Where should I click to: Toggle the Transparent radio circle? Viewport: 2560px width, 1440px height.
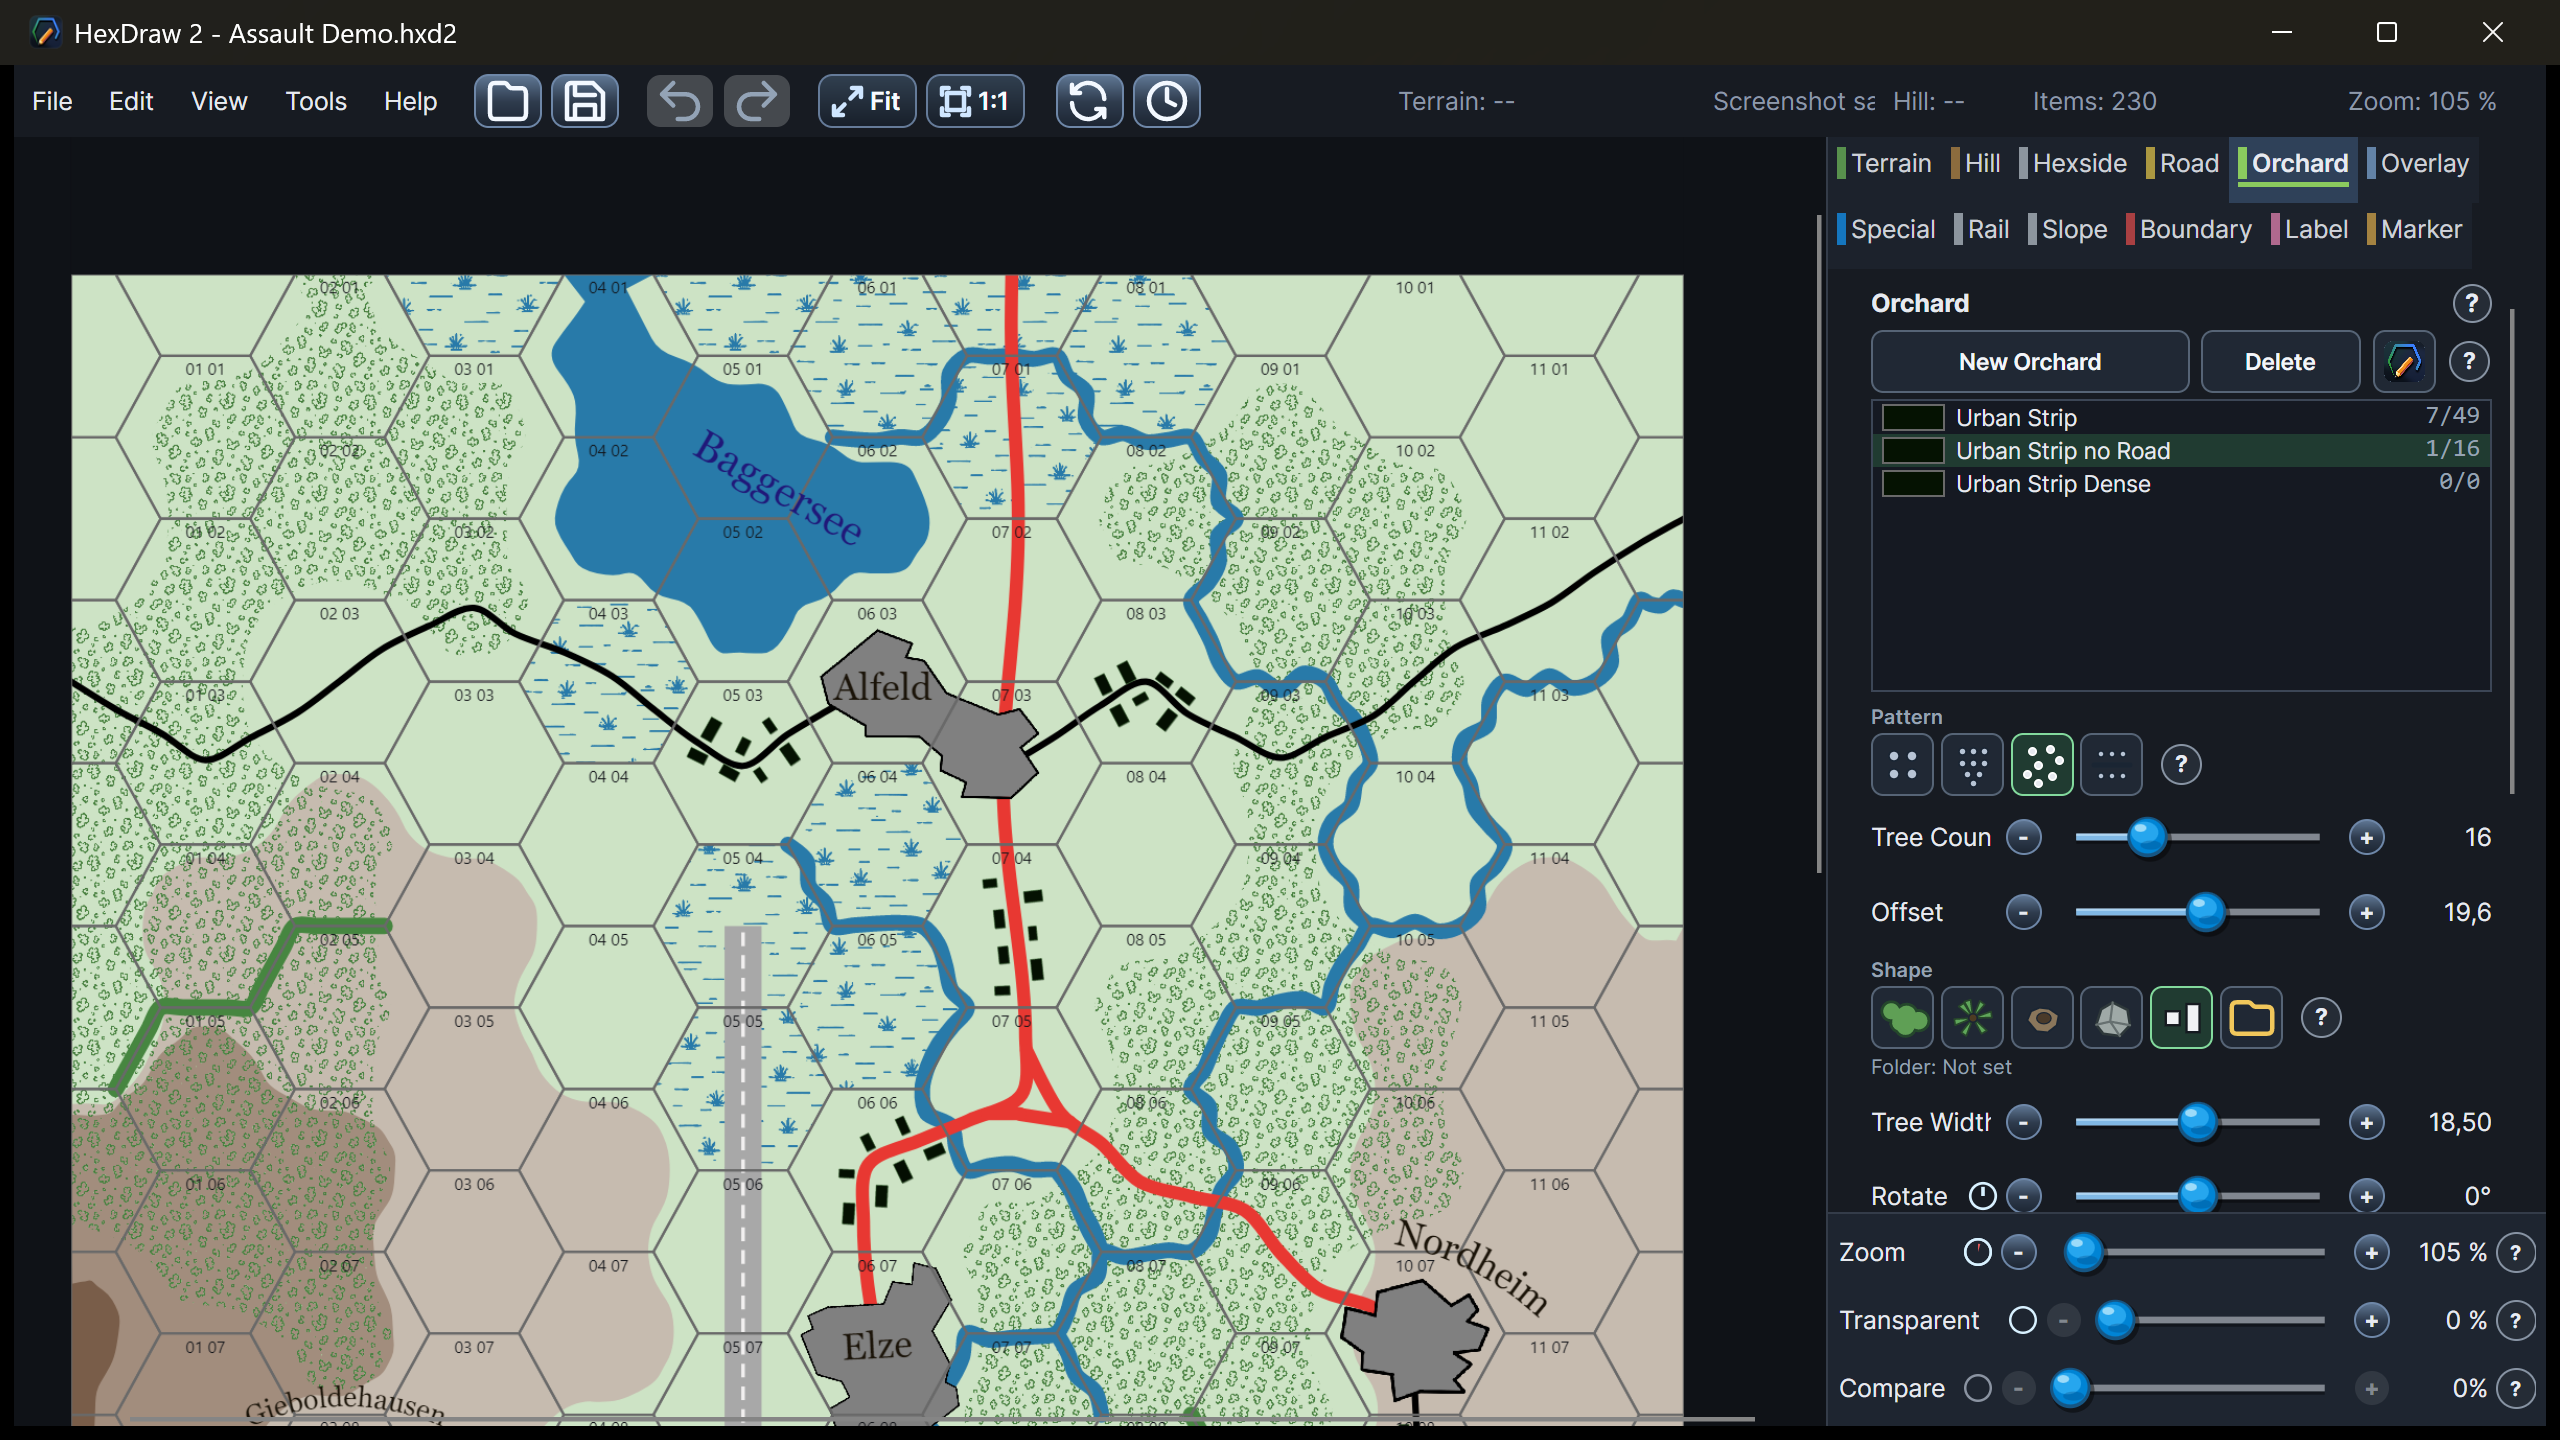coord(2022,1320)
